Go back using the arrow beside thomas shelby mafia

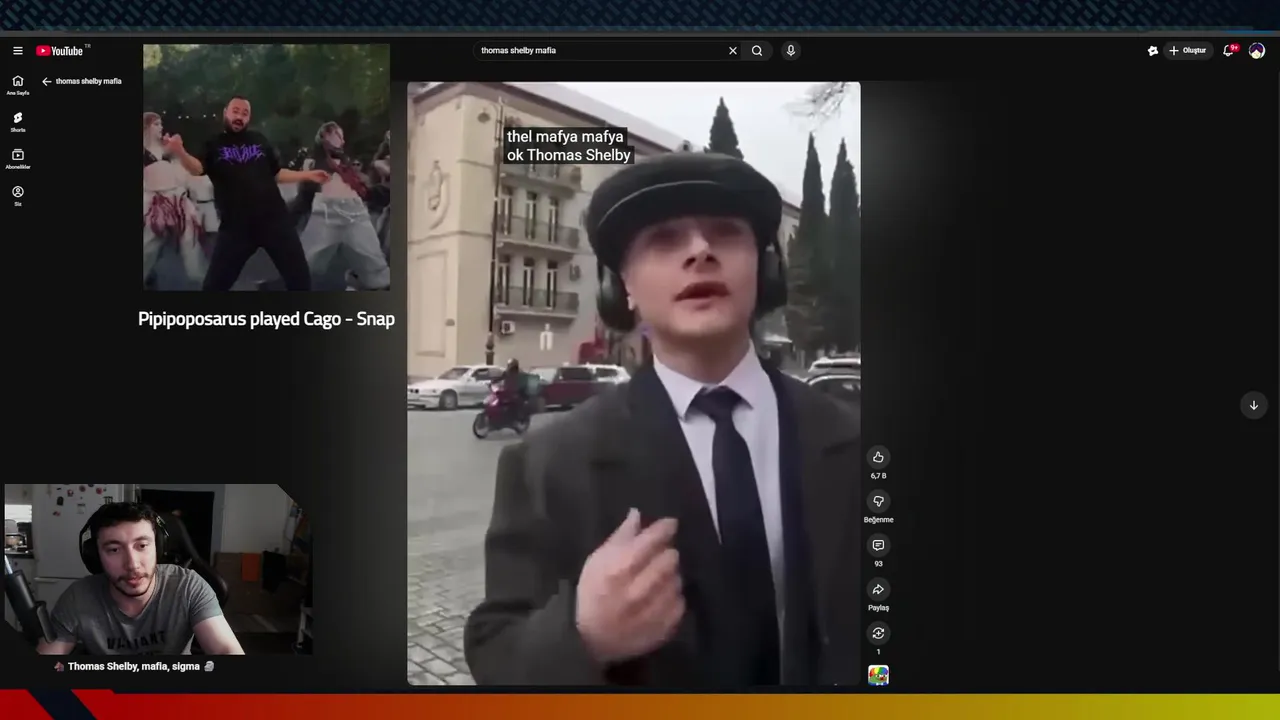click(46, 81)
